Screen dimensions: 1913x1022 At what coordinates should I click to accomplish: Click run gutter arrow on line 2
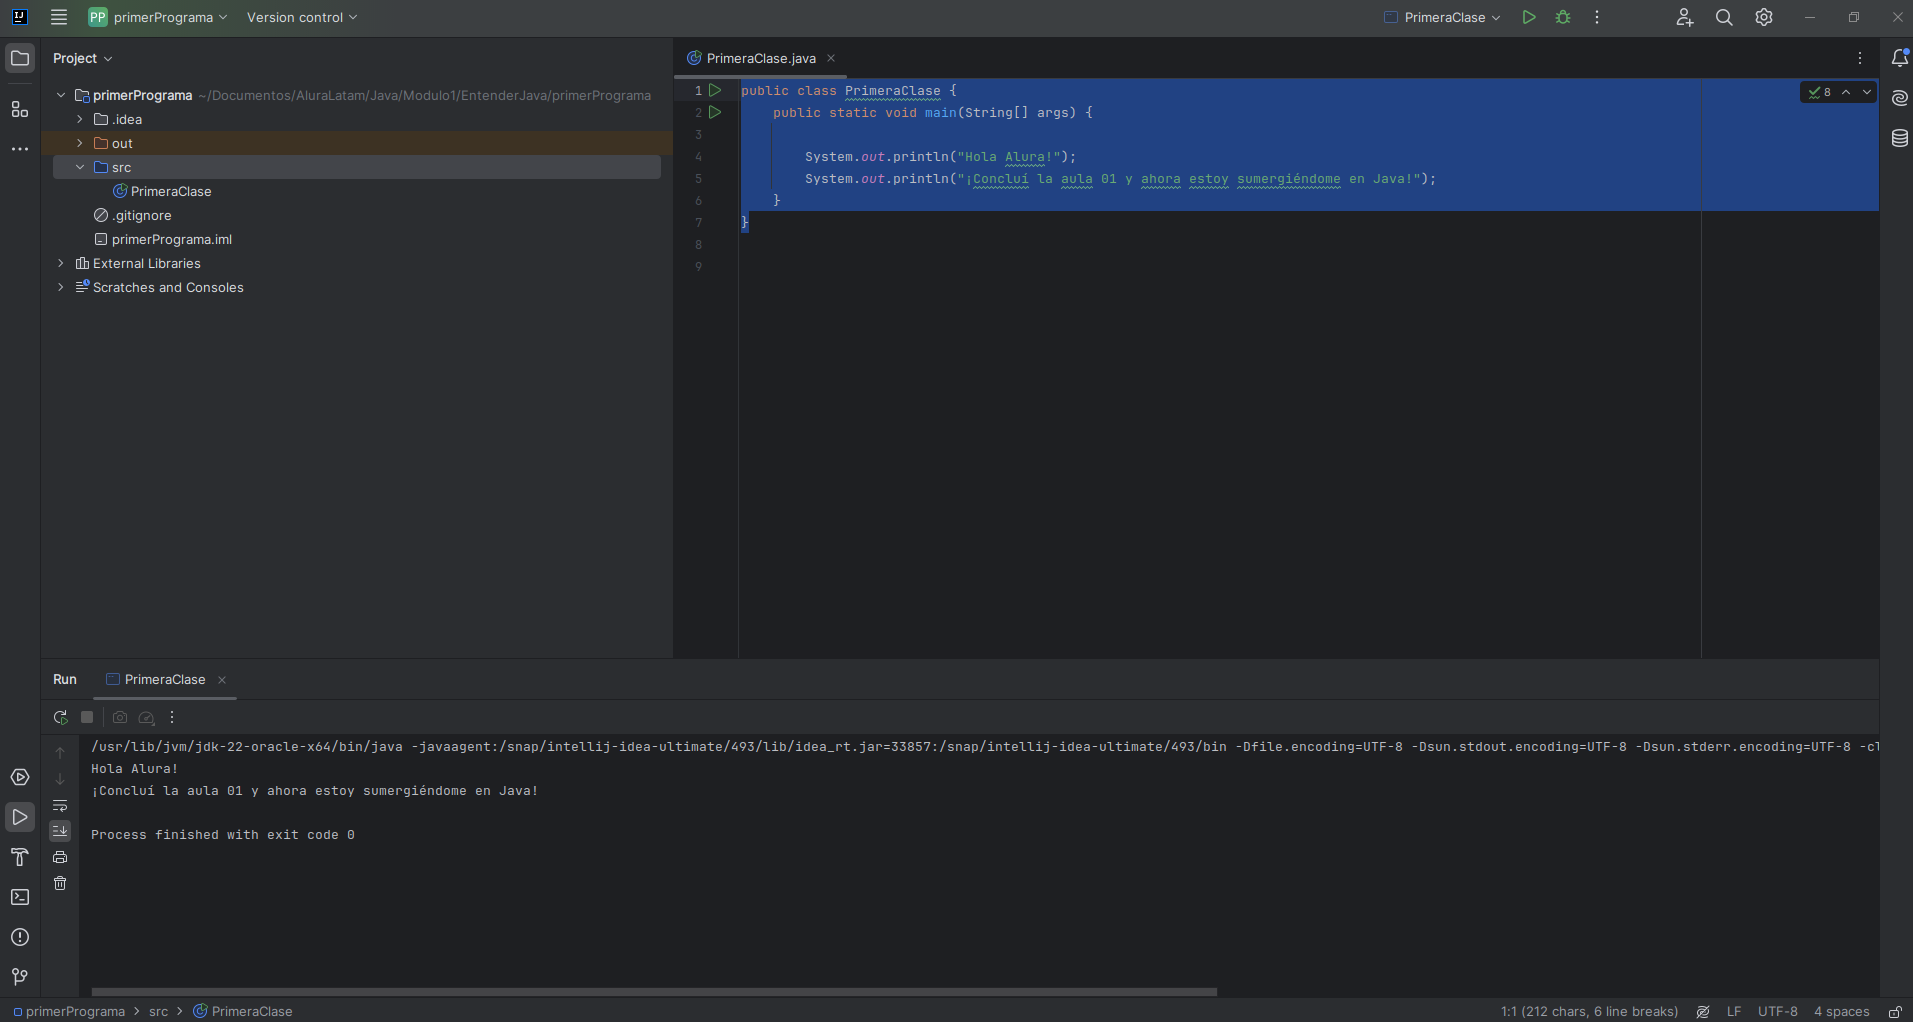715,112
